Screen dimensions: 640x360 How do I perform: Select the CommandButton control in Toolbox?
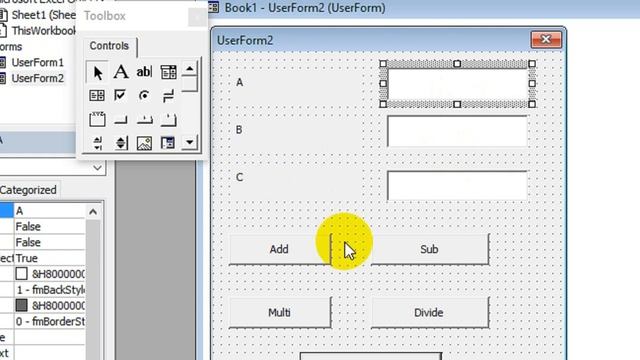121,120
